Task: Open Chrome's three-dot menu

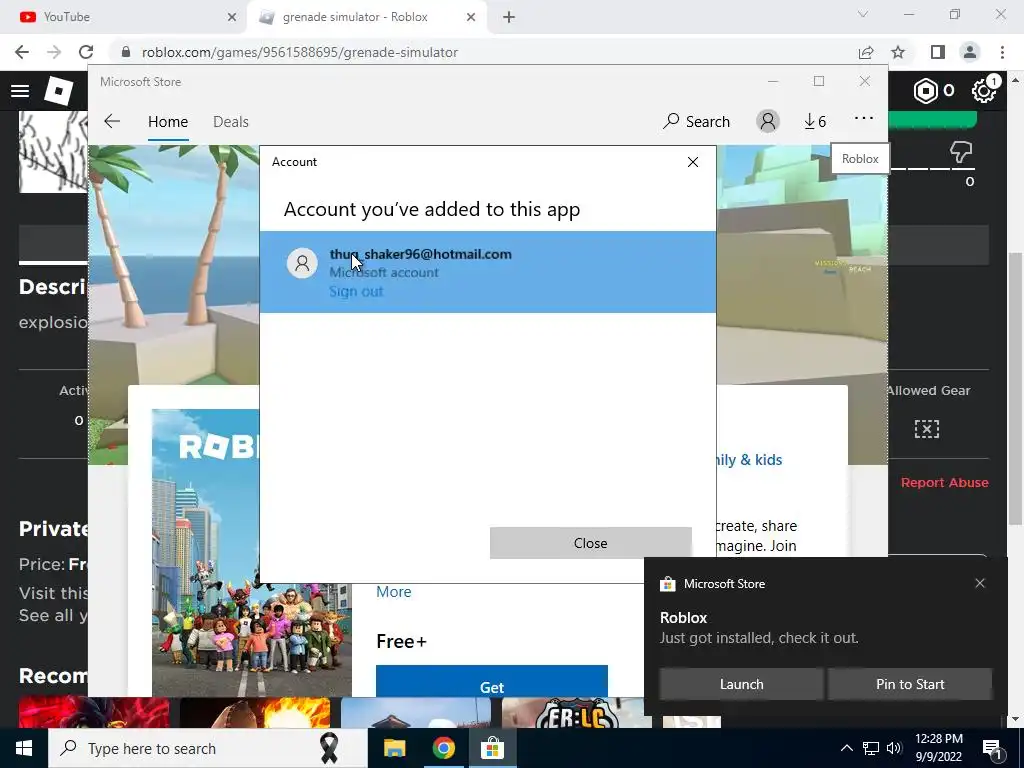Action: [x=1002, y=52]
